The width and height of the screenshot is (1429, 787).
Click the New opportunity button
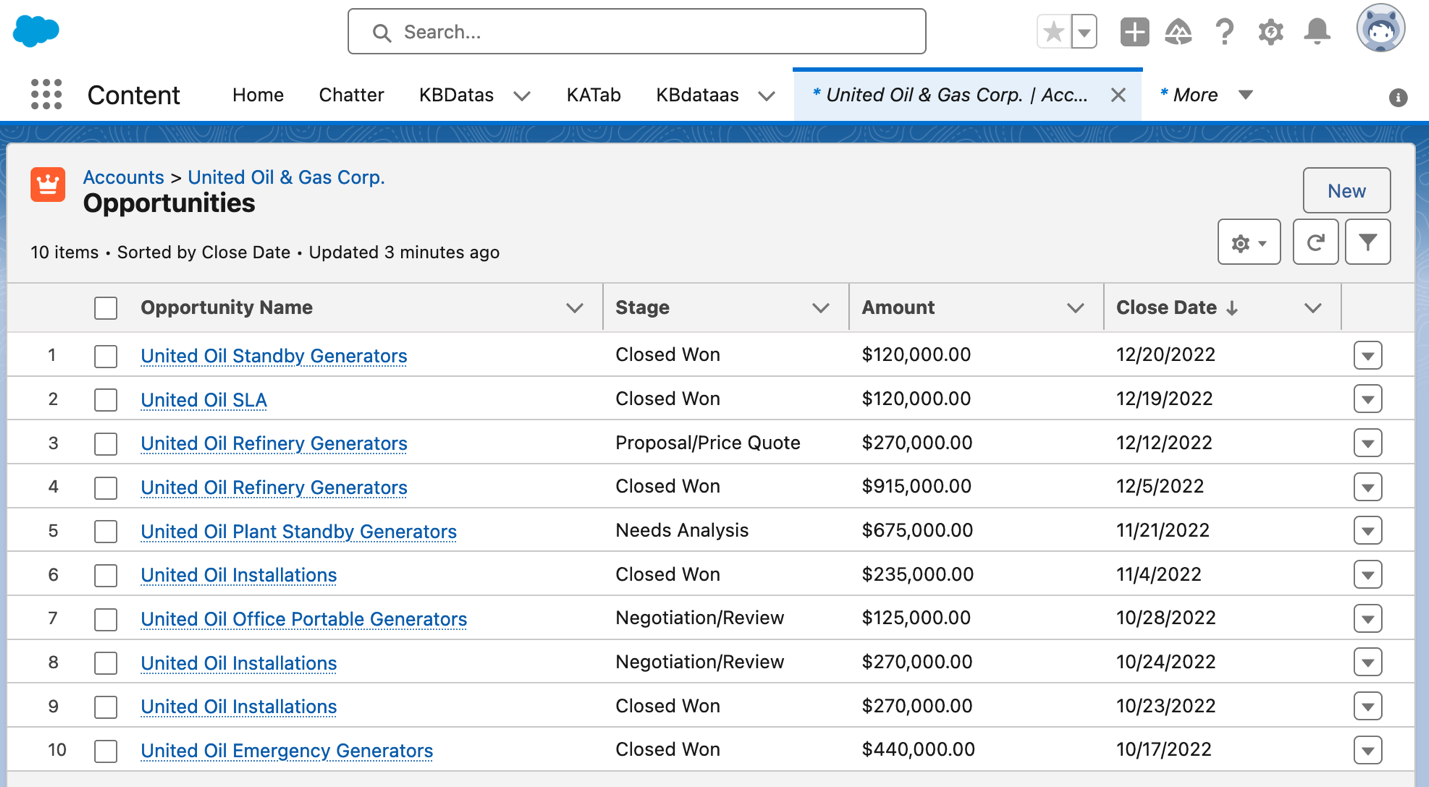tap(1346, 190)
